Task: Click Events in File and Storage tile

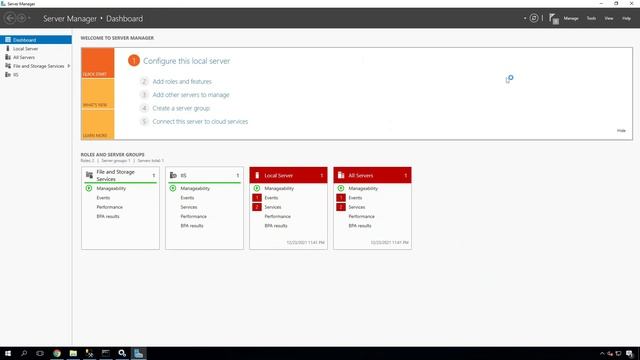Action: pos(103,198)
